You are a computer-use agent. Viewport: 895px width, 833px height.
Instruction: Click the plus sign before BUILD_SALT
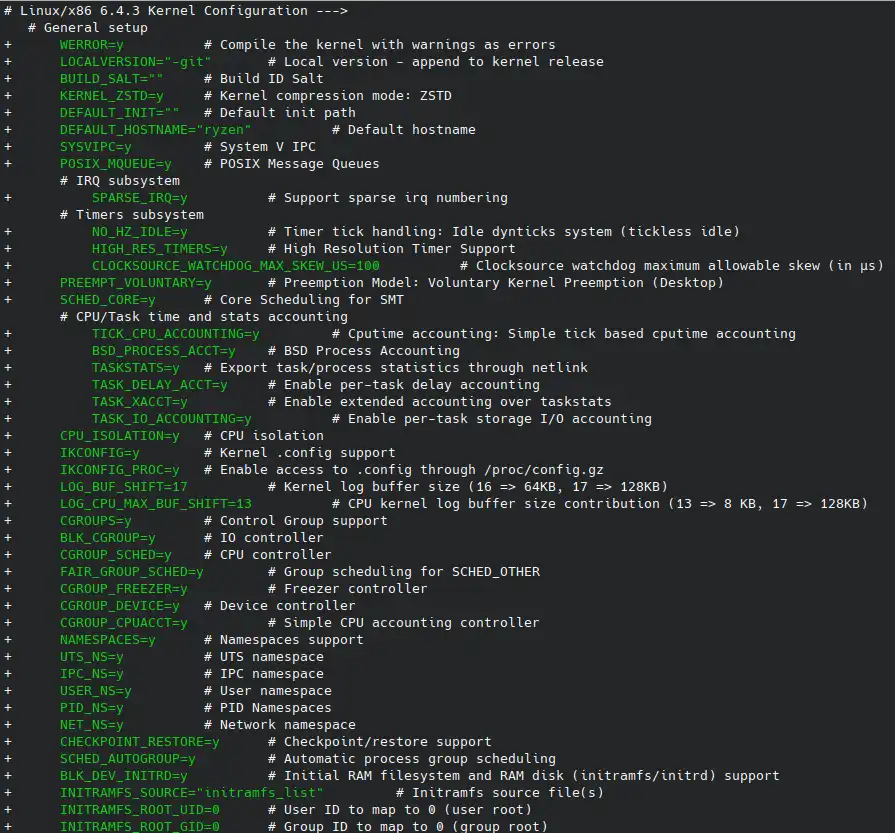point(8,79)
